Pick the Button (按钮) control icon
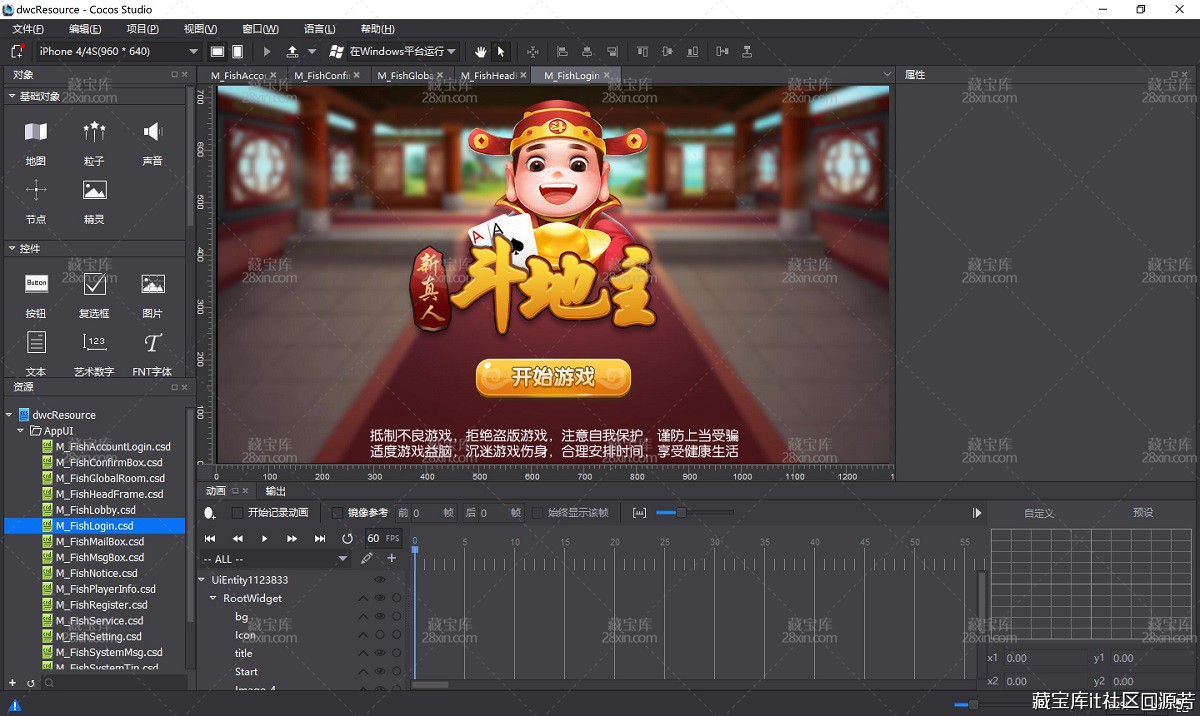This screenshot has height=716, width=1200. [36, 284]
